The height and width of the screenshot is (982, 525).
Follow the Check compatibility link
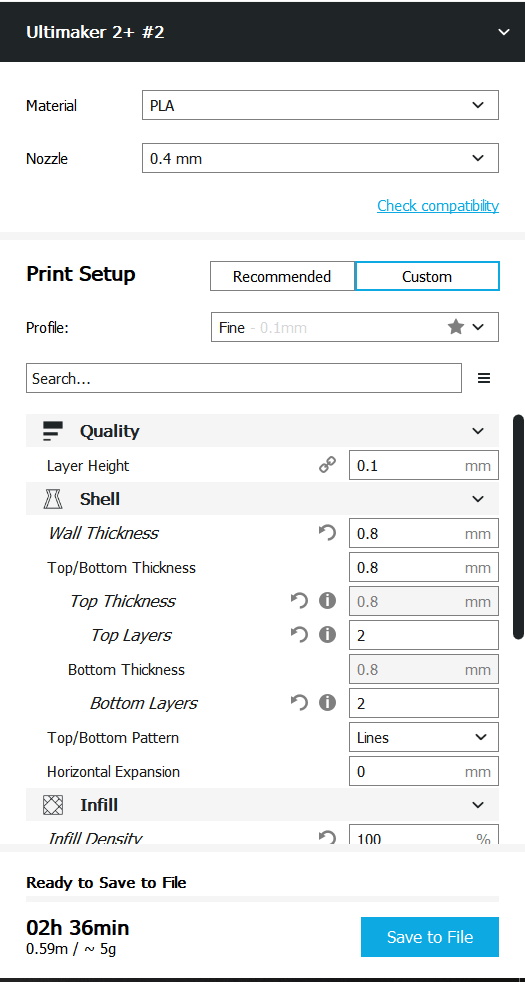(438, 205)
